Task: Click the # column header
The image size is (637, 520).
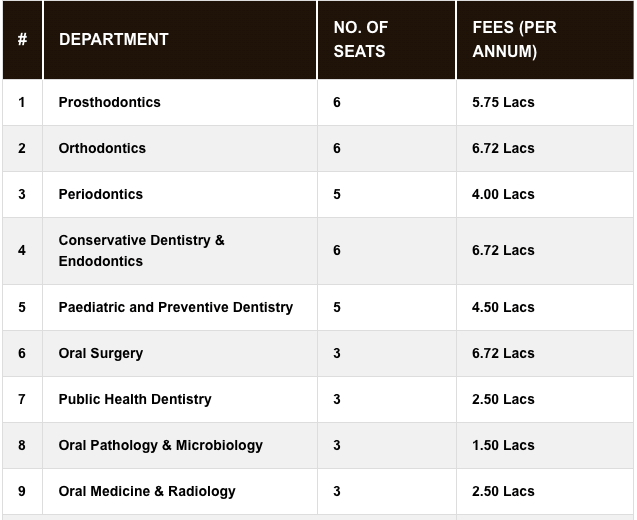Action: coord(22,40)
